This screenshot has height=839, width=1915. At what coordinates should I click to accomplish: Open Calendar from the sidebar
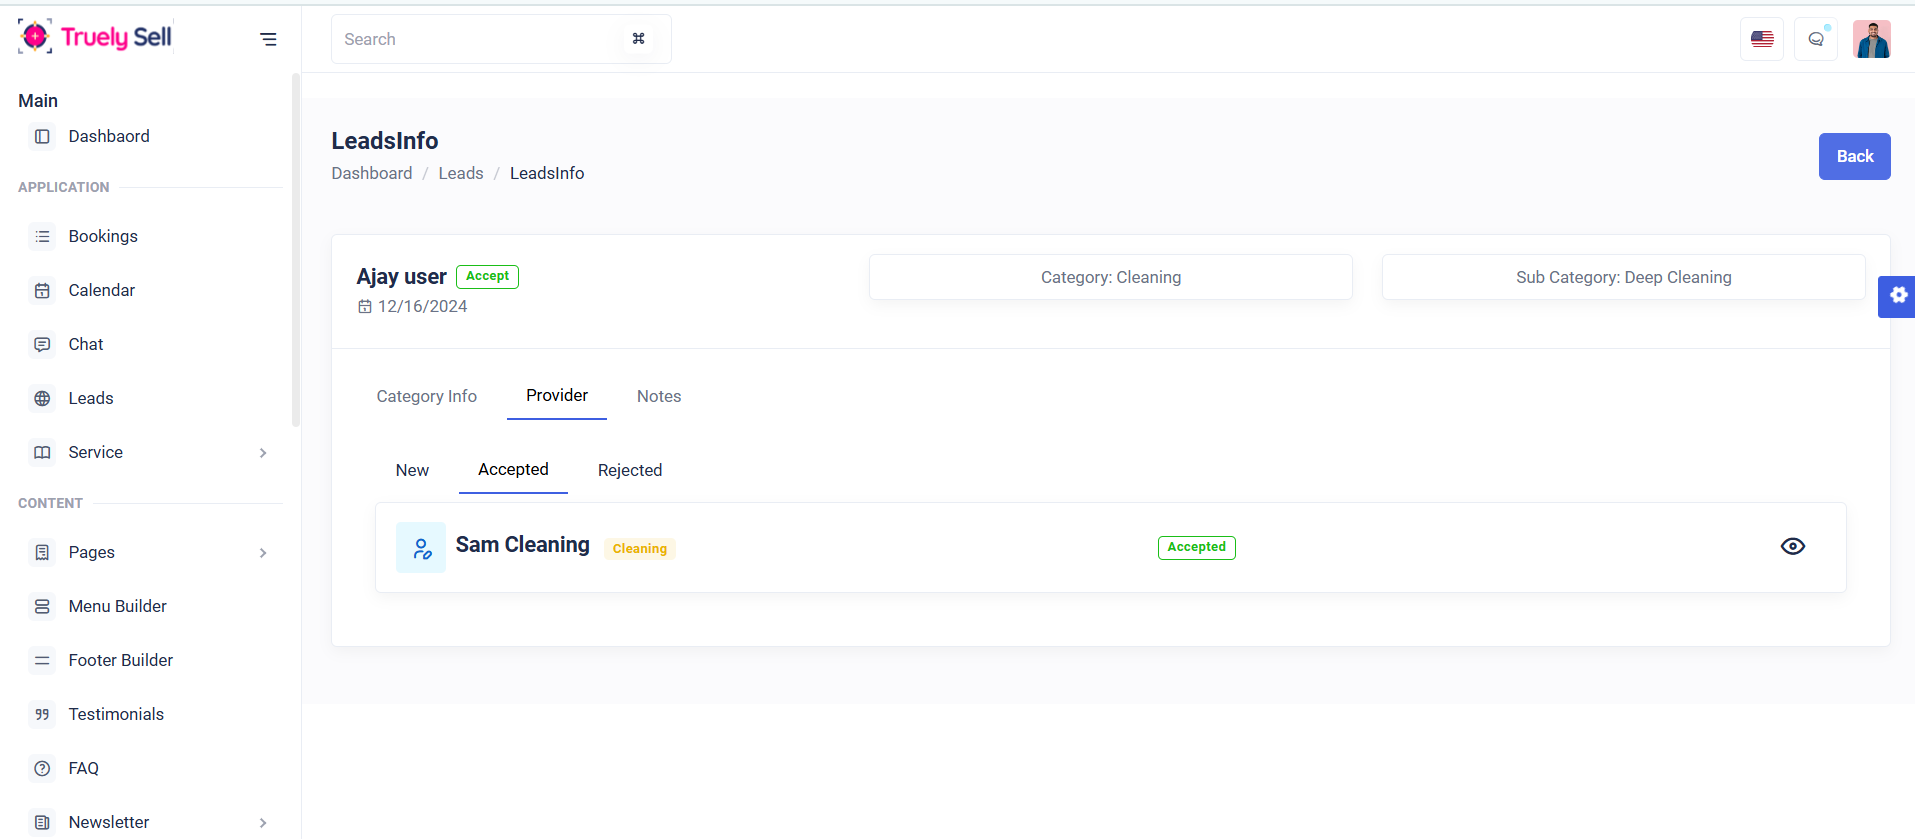[101, 290]
